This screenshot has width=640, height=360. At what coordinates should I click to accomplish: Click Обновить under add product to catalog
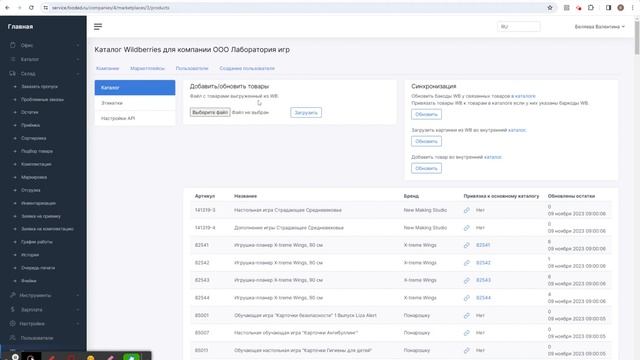426,168
